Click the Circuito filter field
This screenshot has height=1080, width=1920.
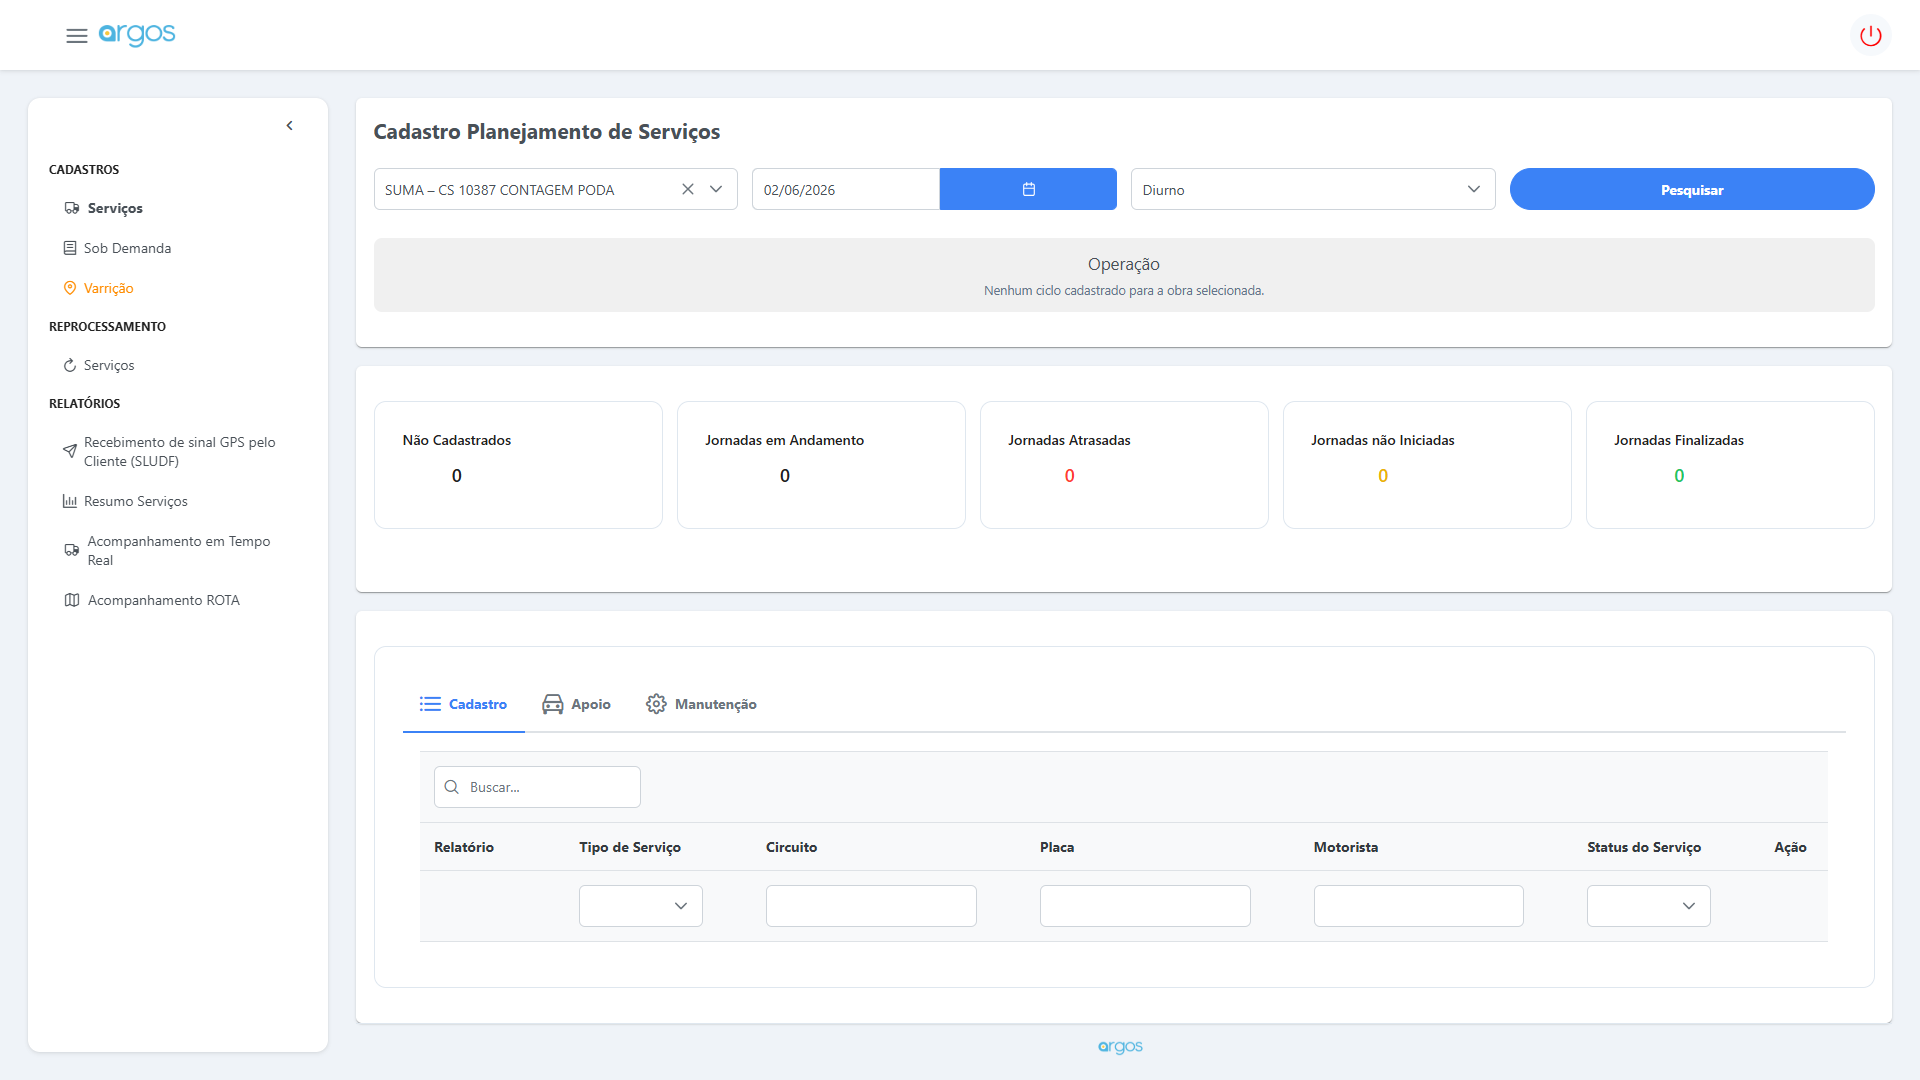tap(871, 906)
